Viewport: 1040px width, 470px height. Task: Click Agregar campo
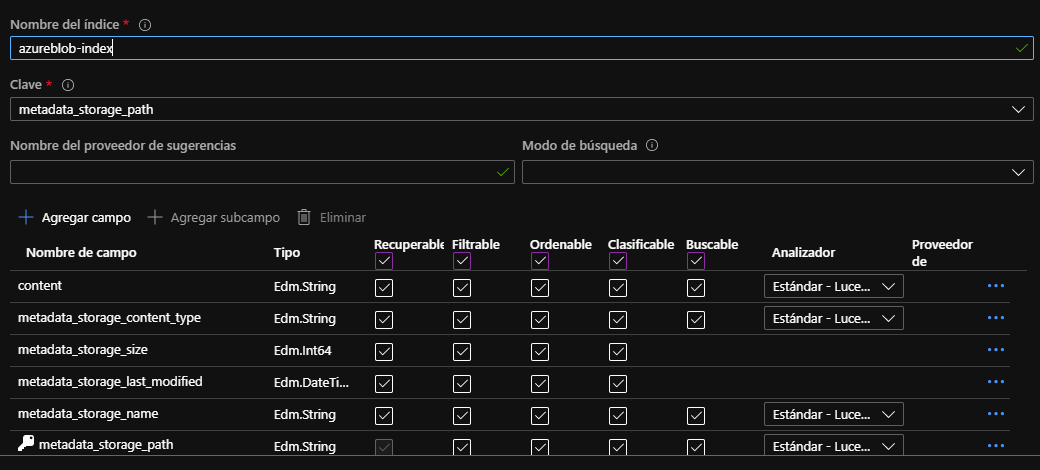click(x=74, y=217)
